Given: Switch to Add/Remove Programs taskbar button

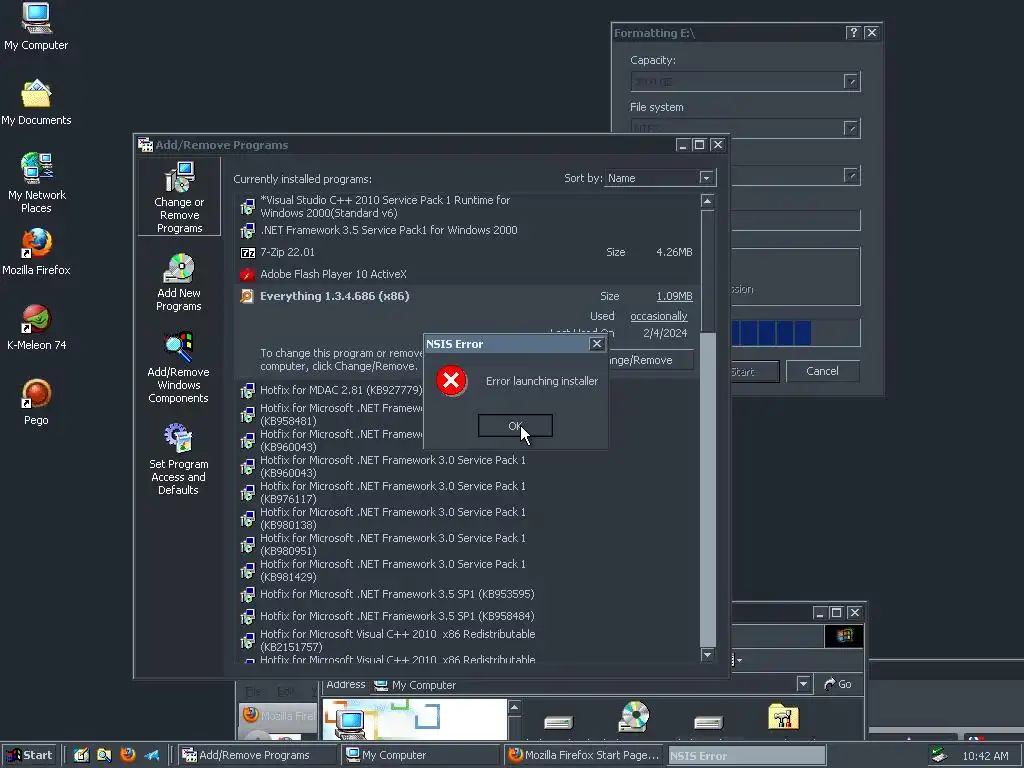Looking at the screenshot, I should click(257, 755).
